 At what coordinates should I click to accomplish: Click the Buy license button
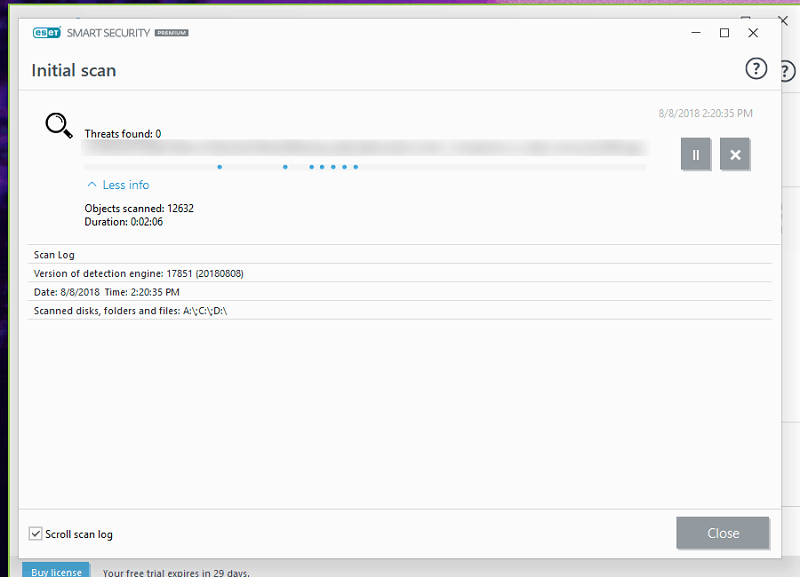56,571
